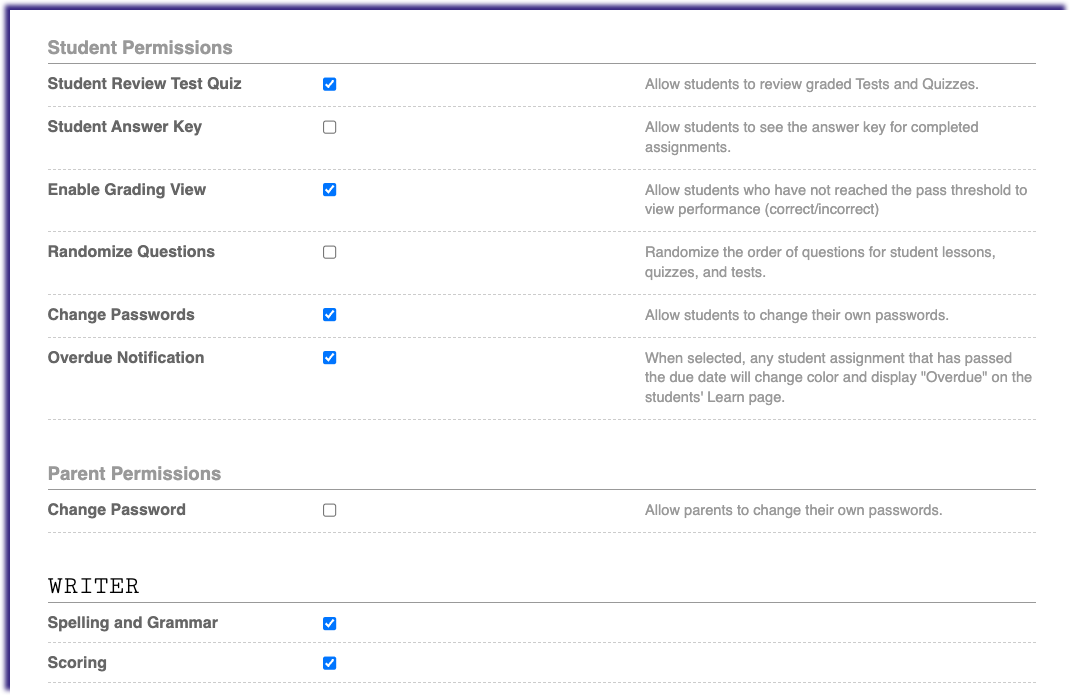The image size is (1070, 695).
Task: Click the Parent Permissions section heading
Action: [x=134, y=473]
